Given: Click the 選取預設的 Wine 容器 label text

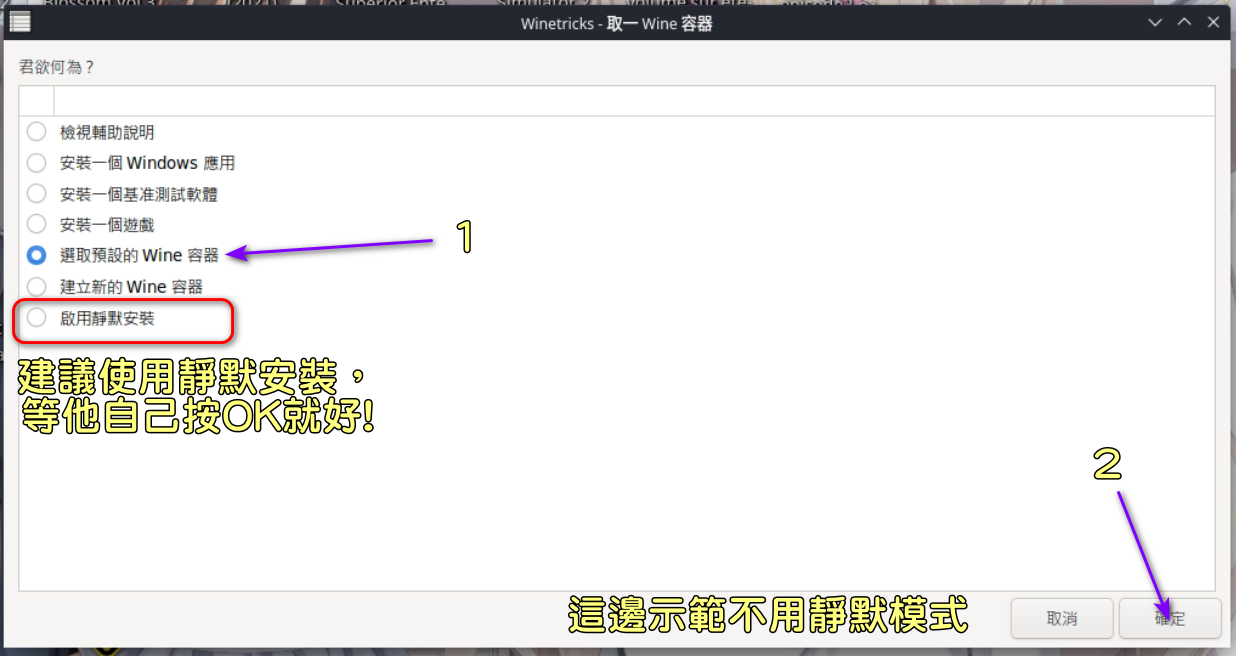Looking at the screenshot, I should (x=139, y=255).
